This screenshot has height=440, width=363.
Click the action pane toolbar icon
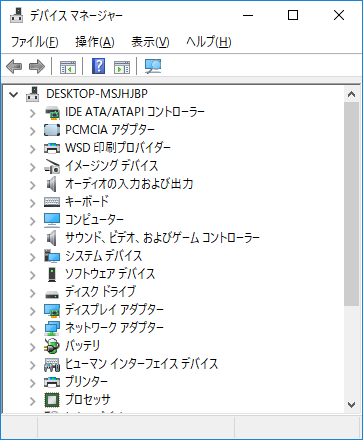tap(122, 67)
